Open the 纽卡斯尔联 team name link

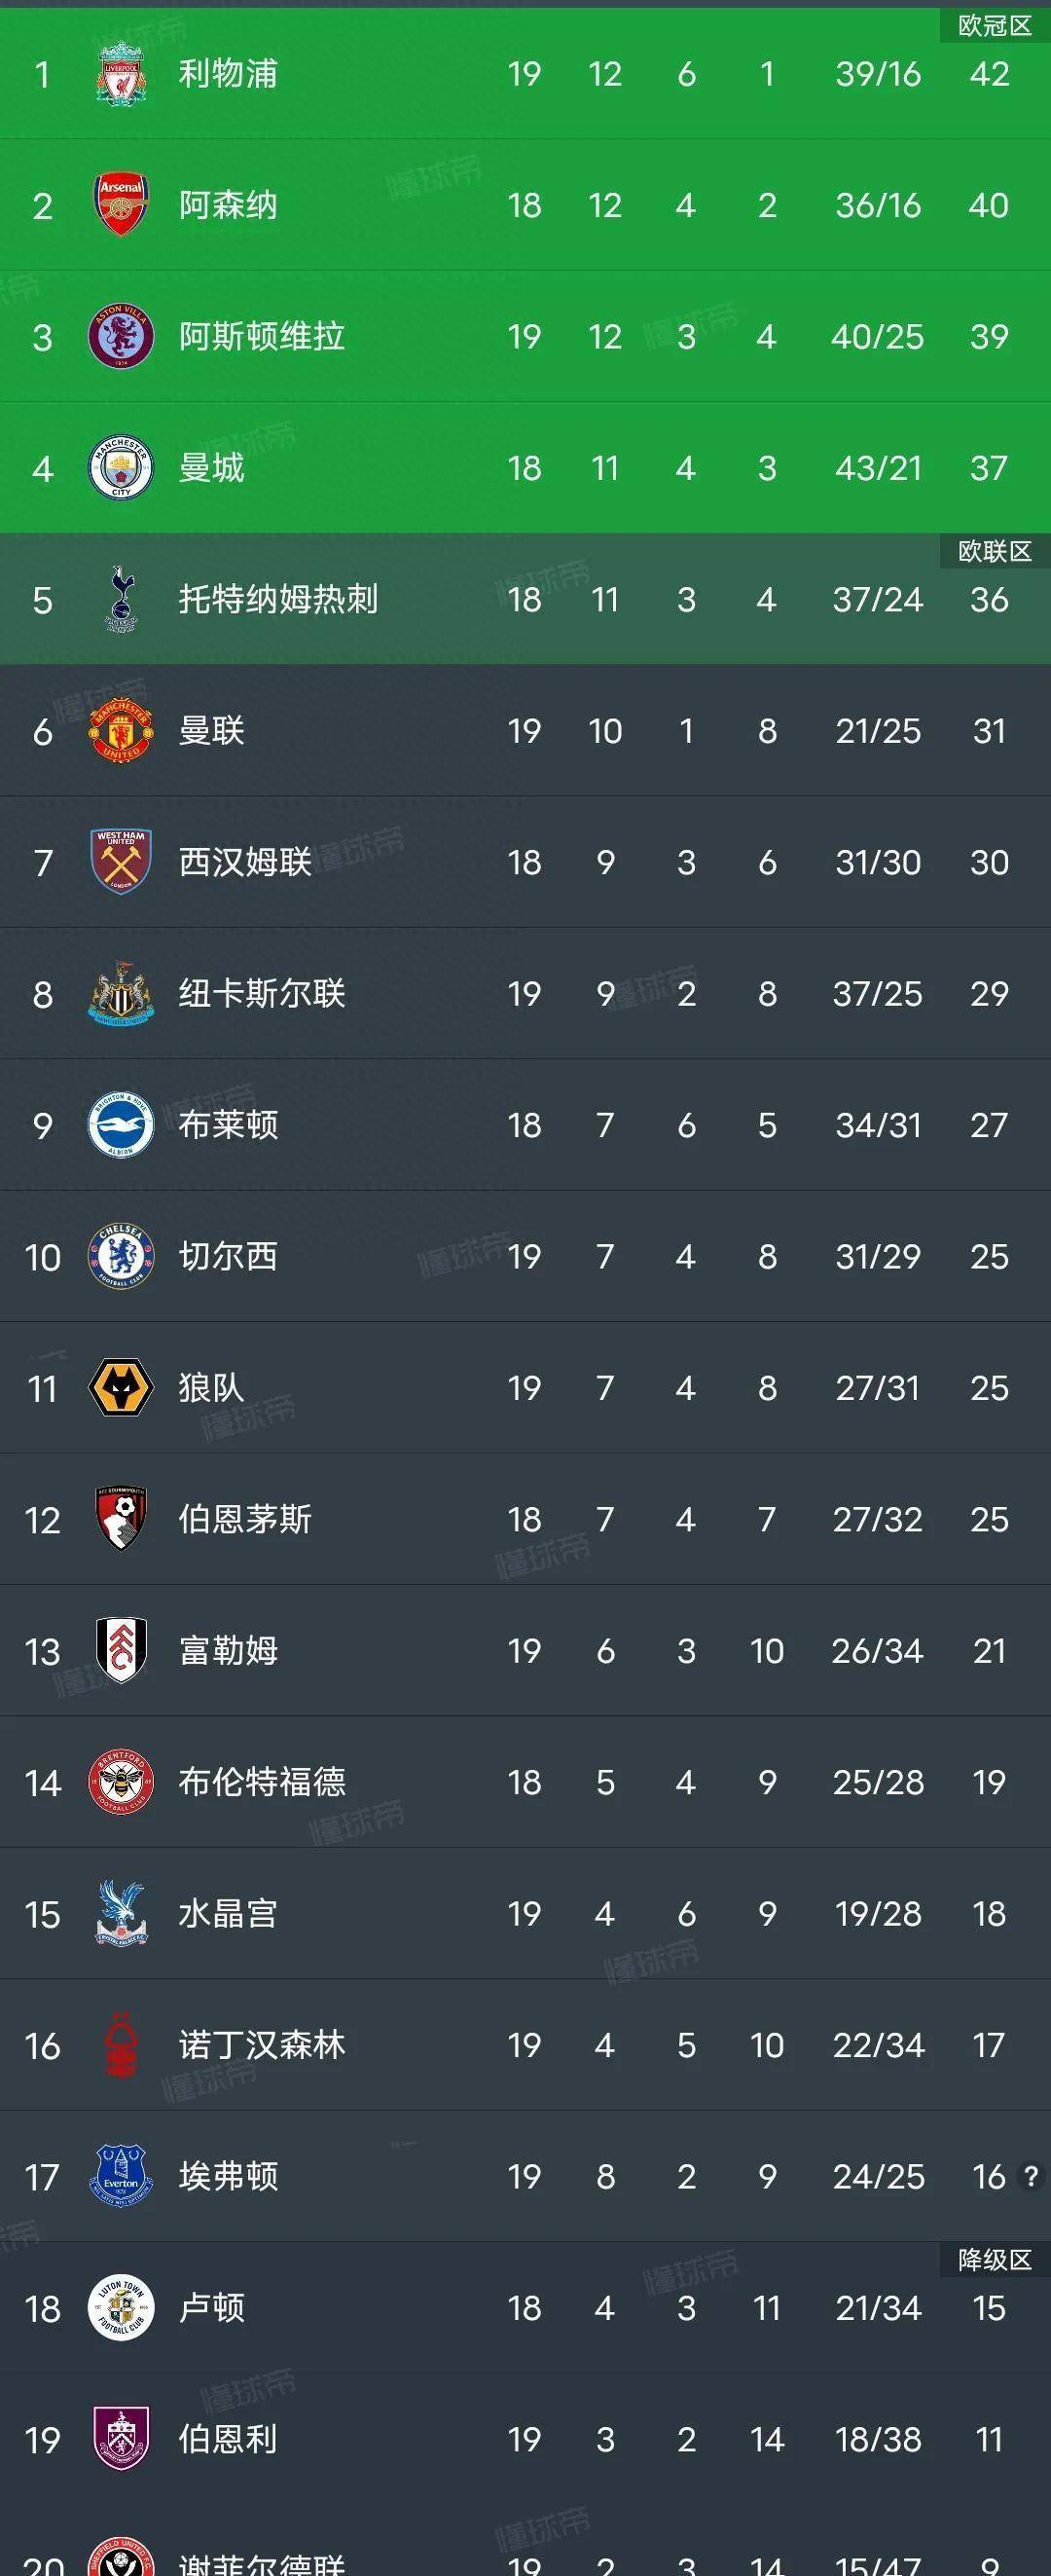click(262, 993)
